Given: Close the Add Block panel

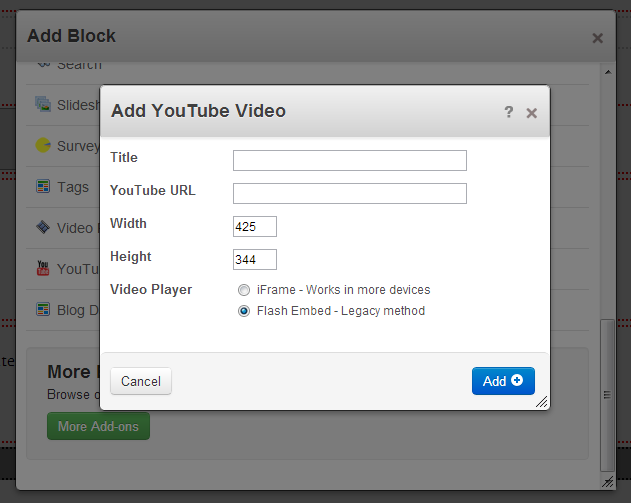Looking at the screenshot, I should (597, 38).
